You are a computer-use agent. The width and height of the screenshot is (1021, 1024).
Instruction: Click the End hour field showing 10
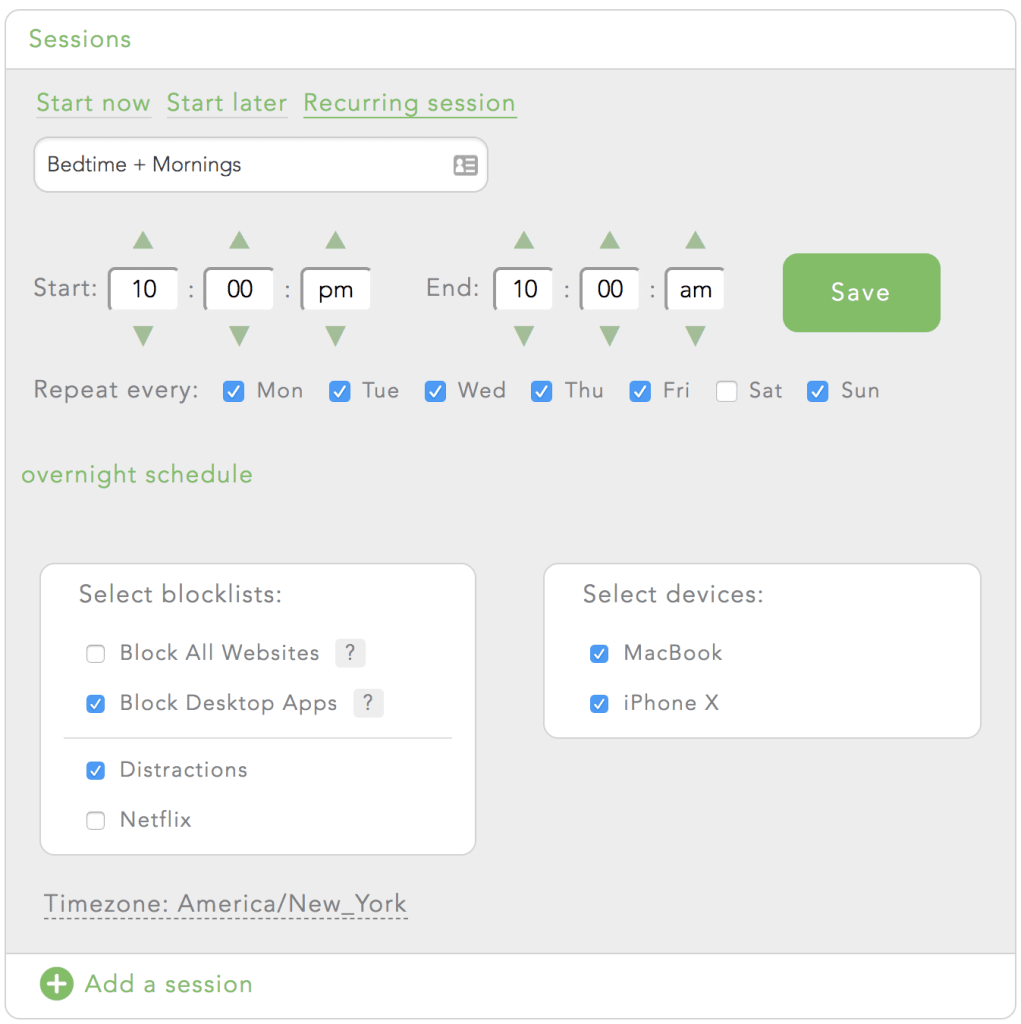pyautogui.click(x=525, y=289)
